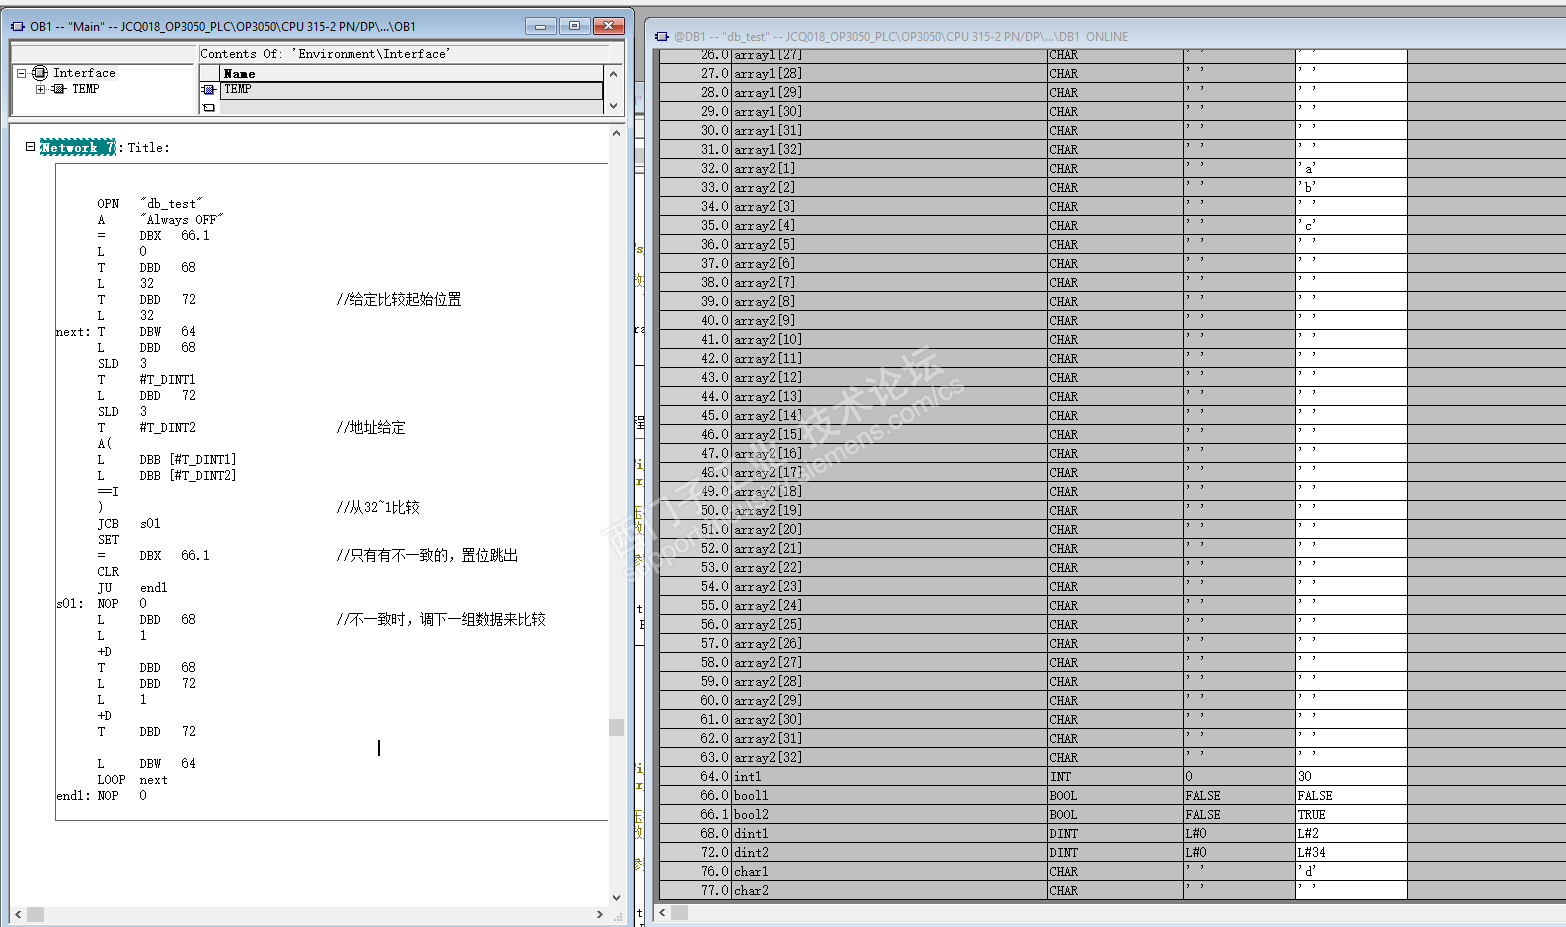
Task: Collapse Network 7 with its minus box
Action: click(x=30, y=146)
